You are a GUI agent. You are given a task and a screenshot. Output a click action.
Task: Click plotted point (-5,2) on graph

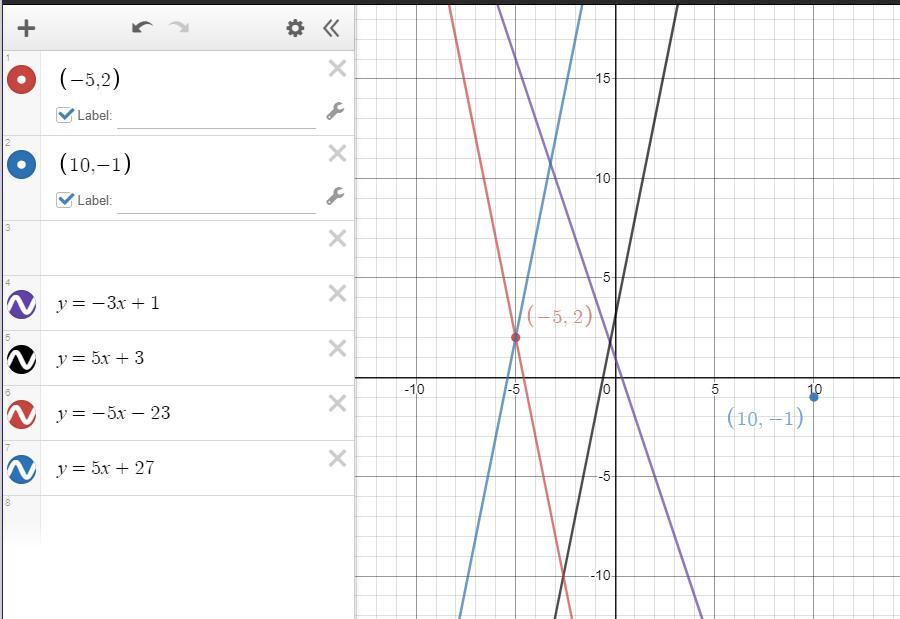coord(515,337)
